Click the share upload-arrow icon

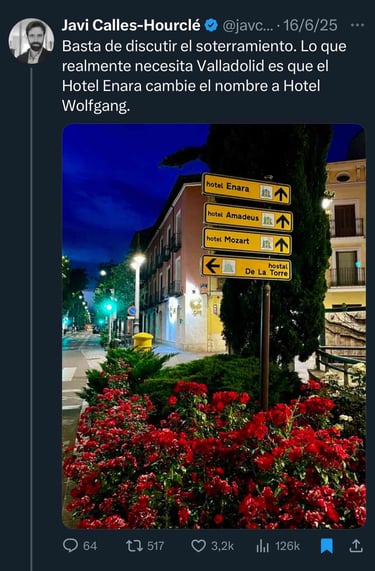(356, 546)
